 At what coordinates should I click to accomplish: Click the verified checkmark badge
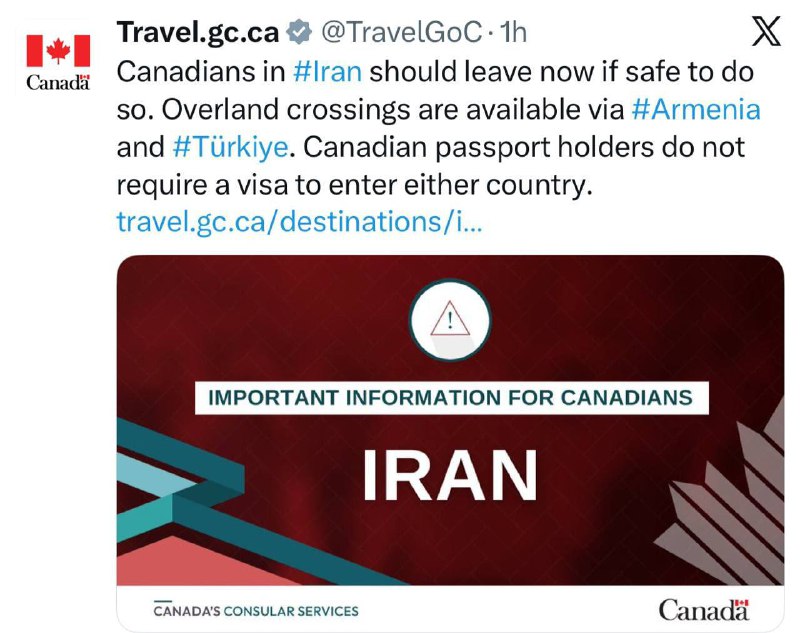(x=298, y=32)
